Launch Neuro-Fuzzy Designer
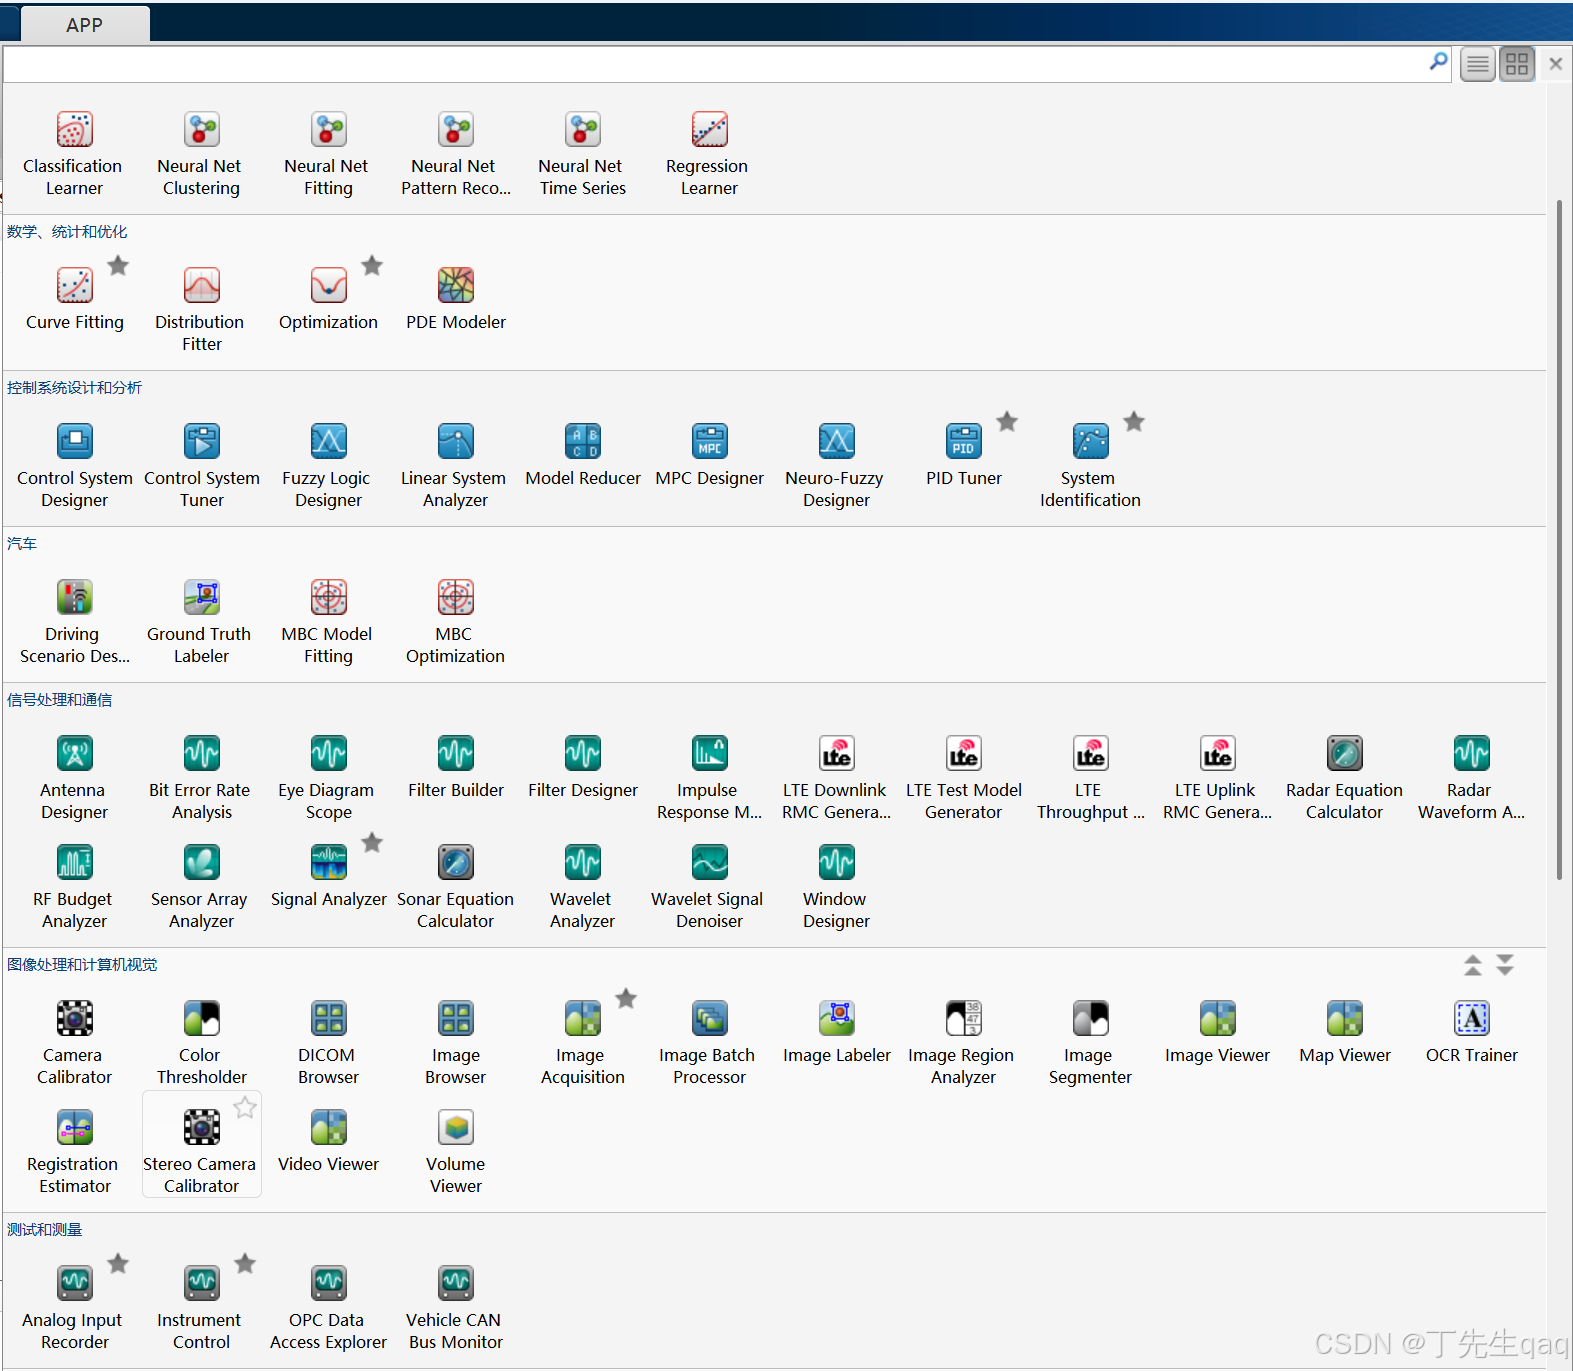 tap(836, 466)
